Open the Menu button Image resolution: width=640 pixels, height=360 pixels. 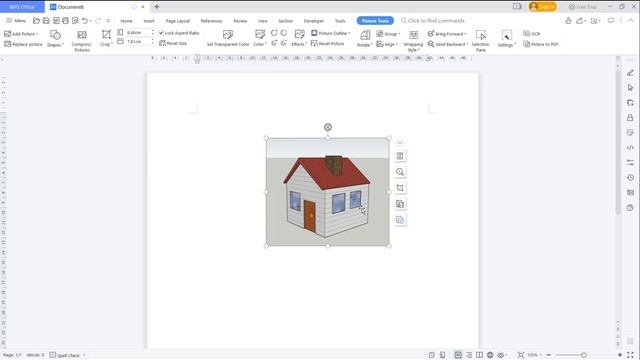(16, 20)
